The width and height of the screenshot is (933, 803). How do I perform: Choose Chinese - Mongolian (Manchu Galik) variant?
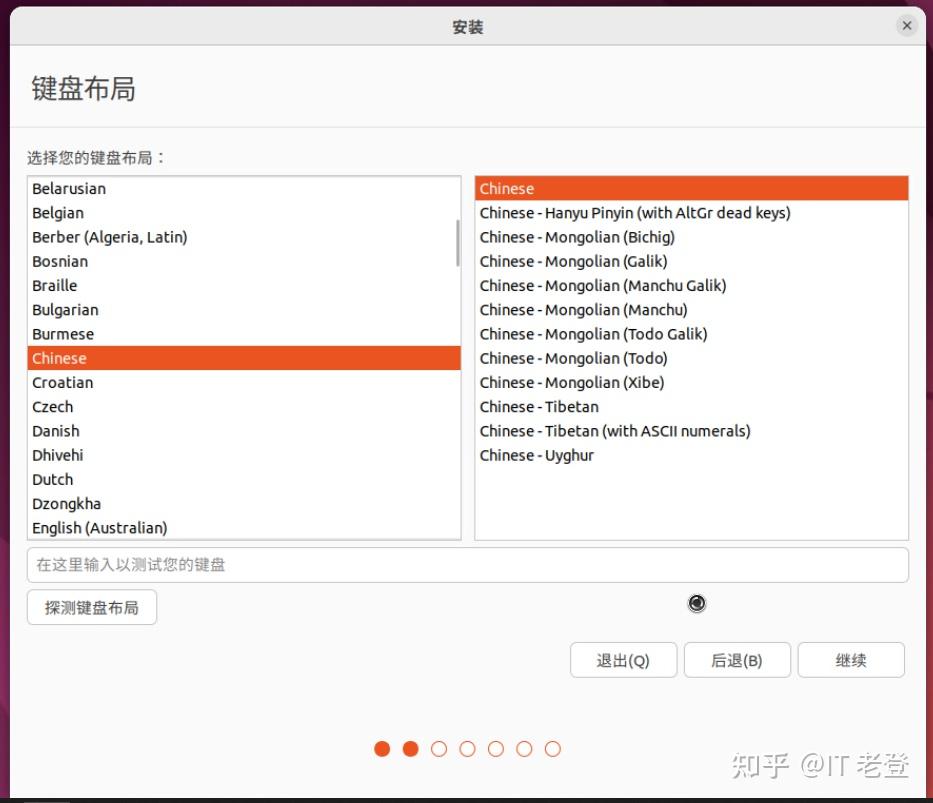click(602, 285)
